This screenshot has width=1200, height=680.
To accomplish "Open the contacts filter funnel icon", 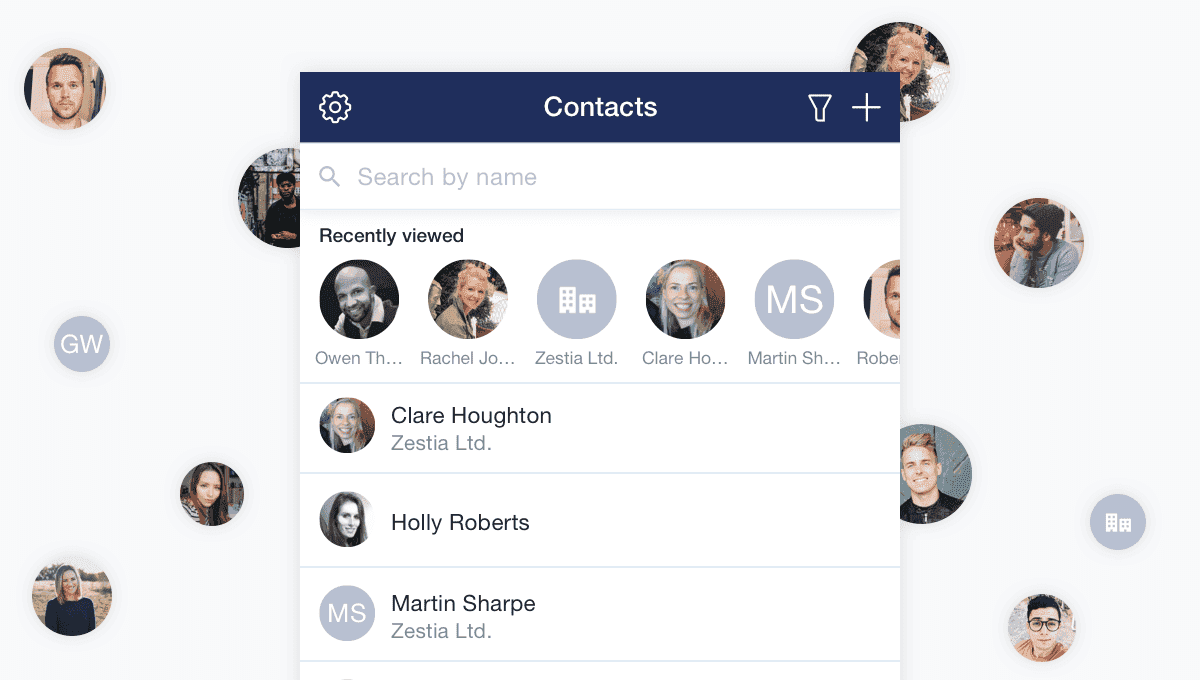I will click(820, 108).
